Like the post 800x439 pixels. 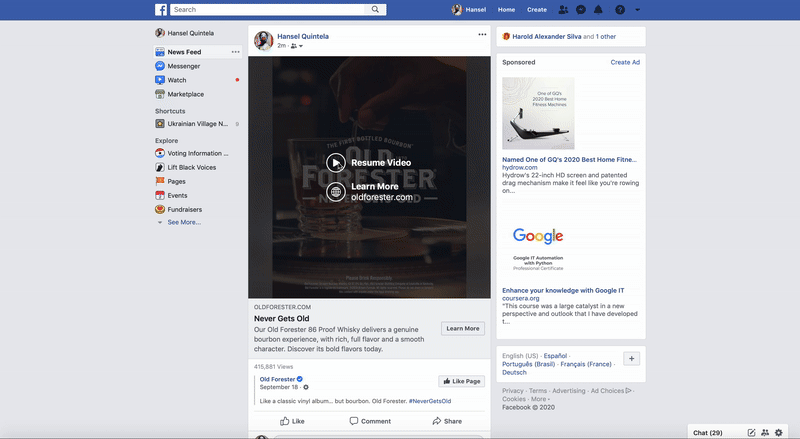coord(292,421)
